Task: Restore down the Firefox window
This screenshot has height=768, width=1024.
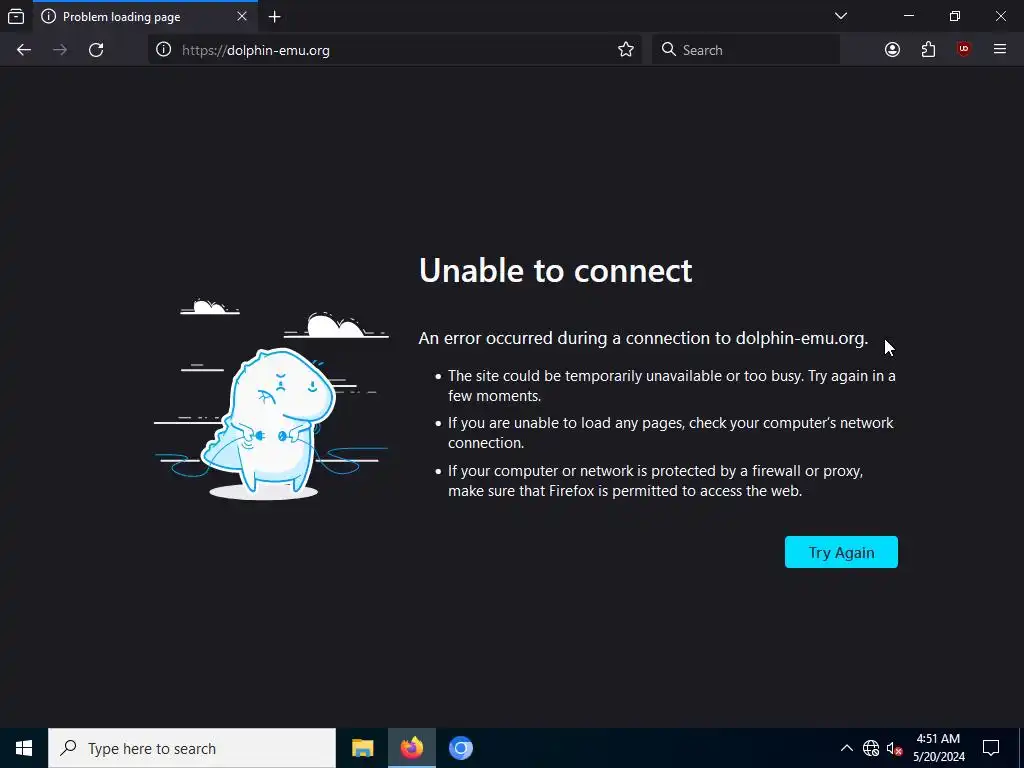Action: point(954,16)
